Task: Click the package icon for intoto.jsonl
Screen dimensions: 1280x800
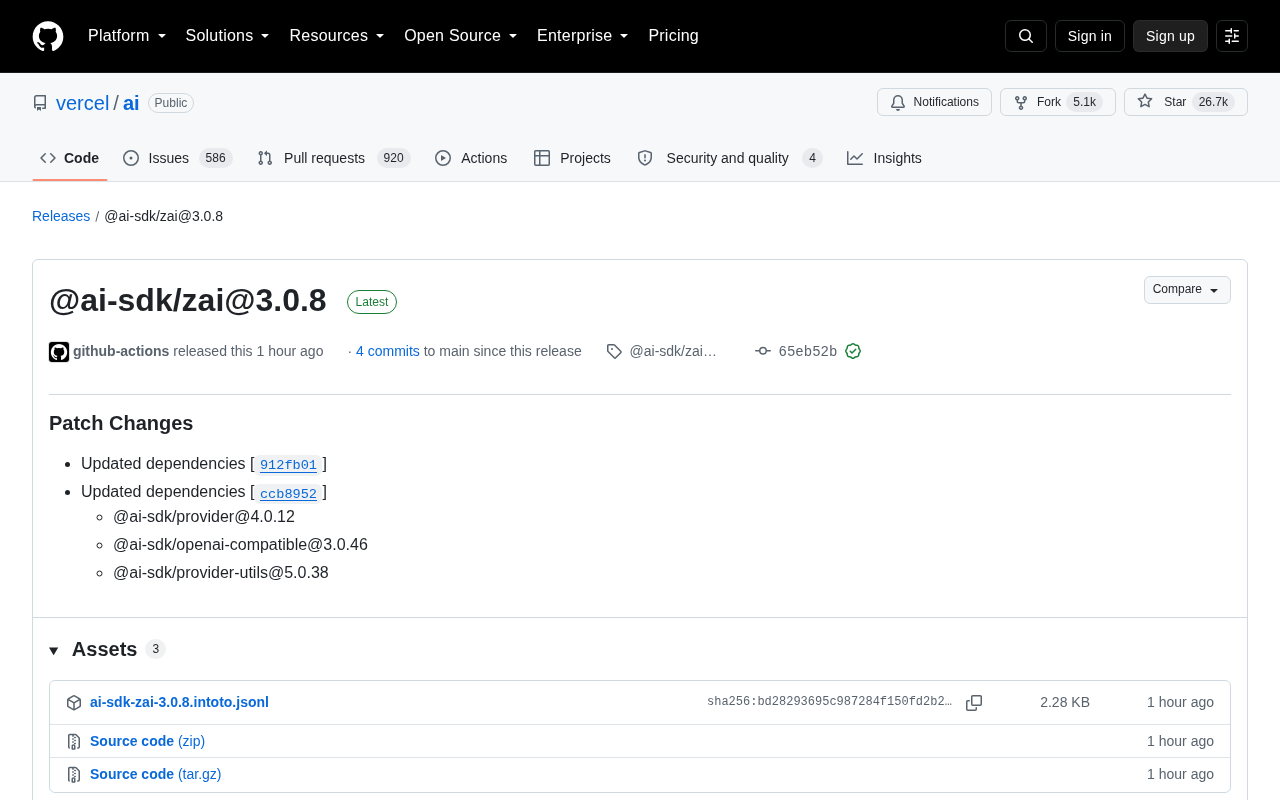Action: 74,703
